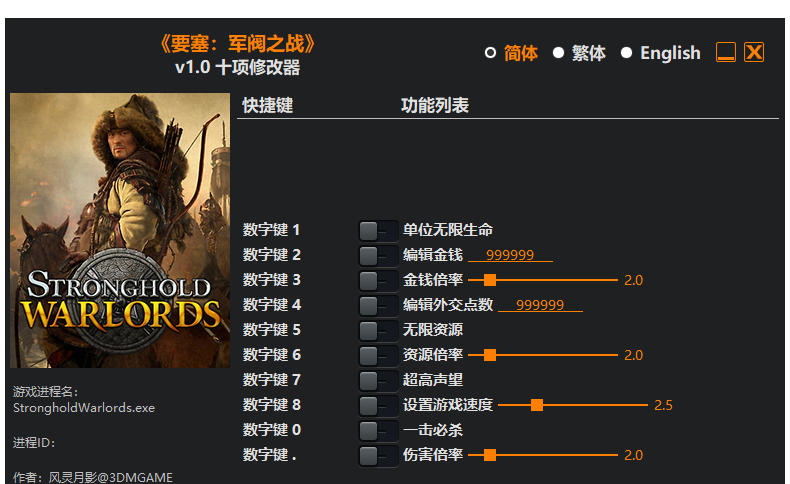Click 进程ID label

(x=34, y=443)
